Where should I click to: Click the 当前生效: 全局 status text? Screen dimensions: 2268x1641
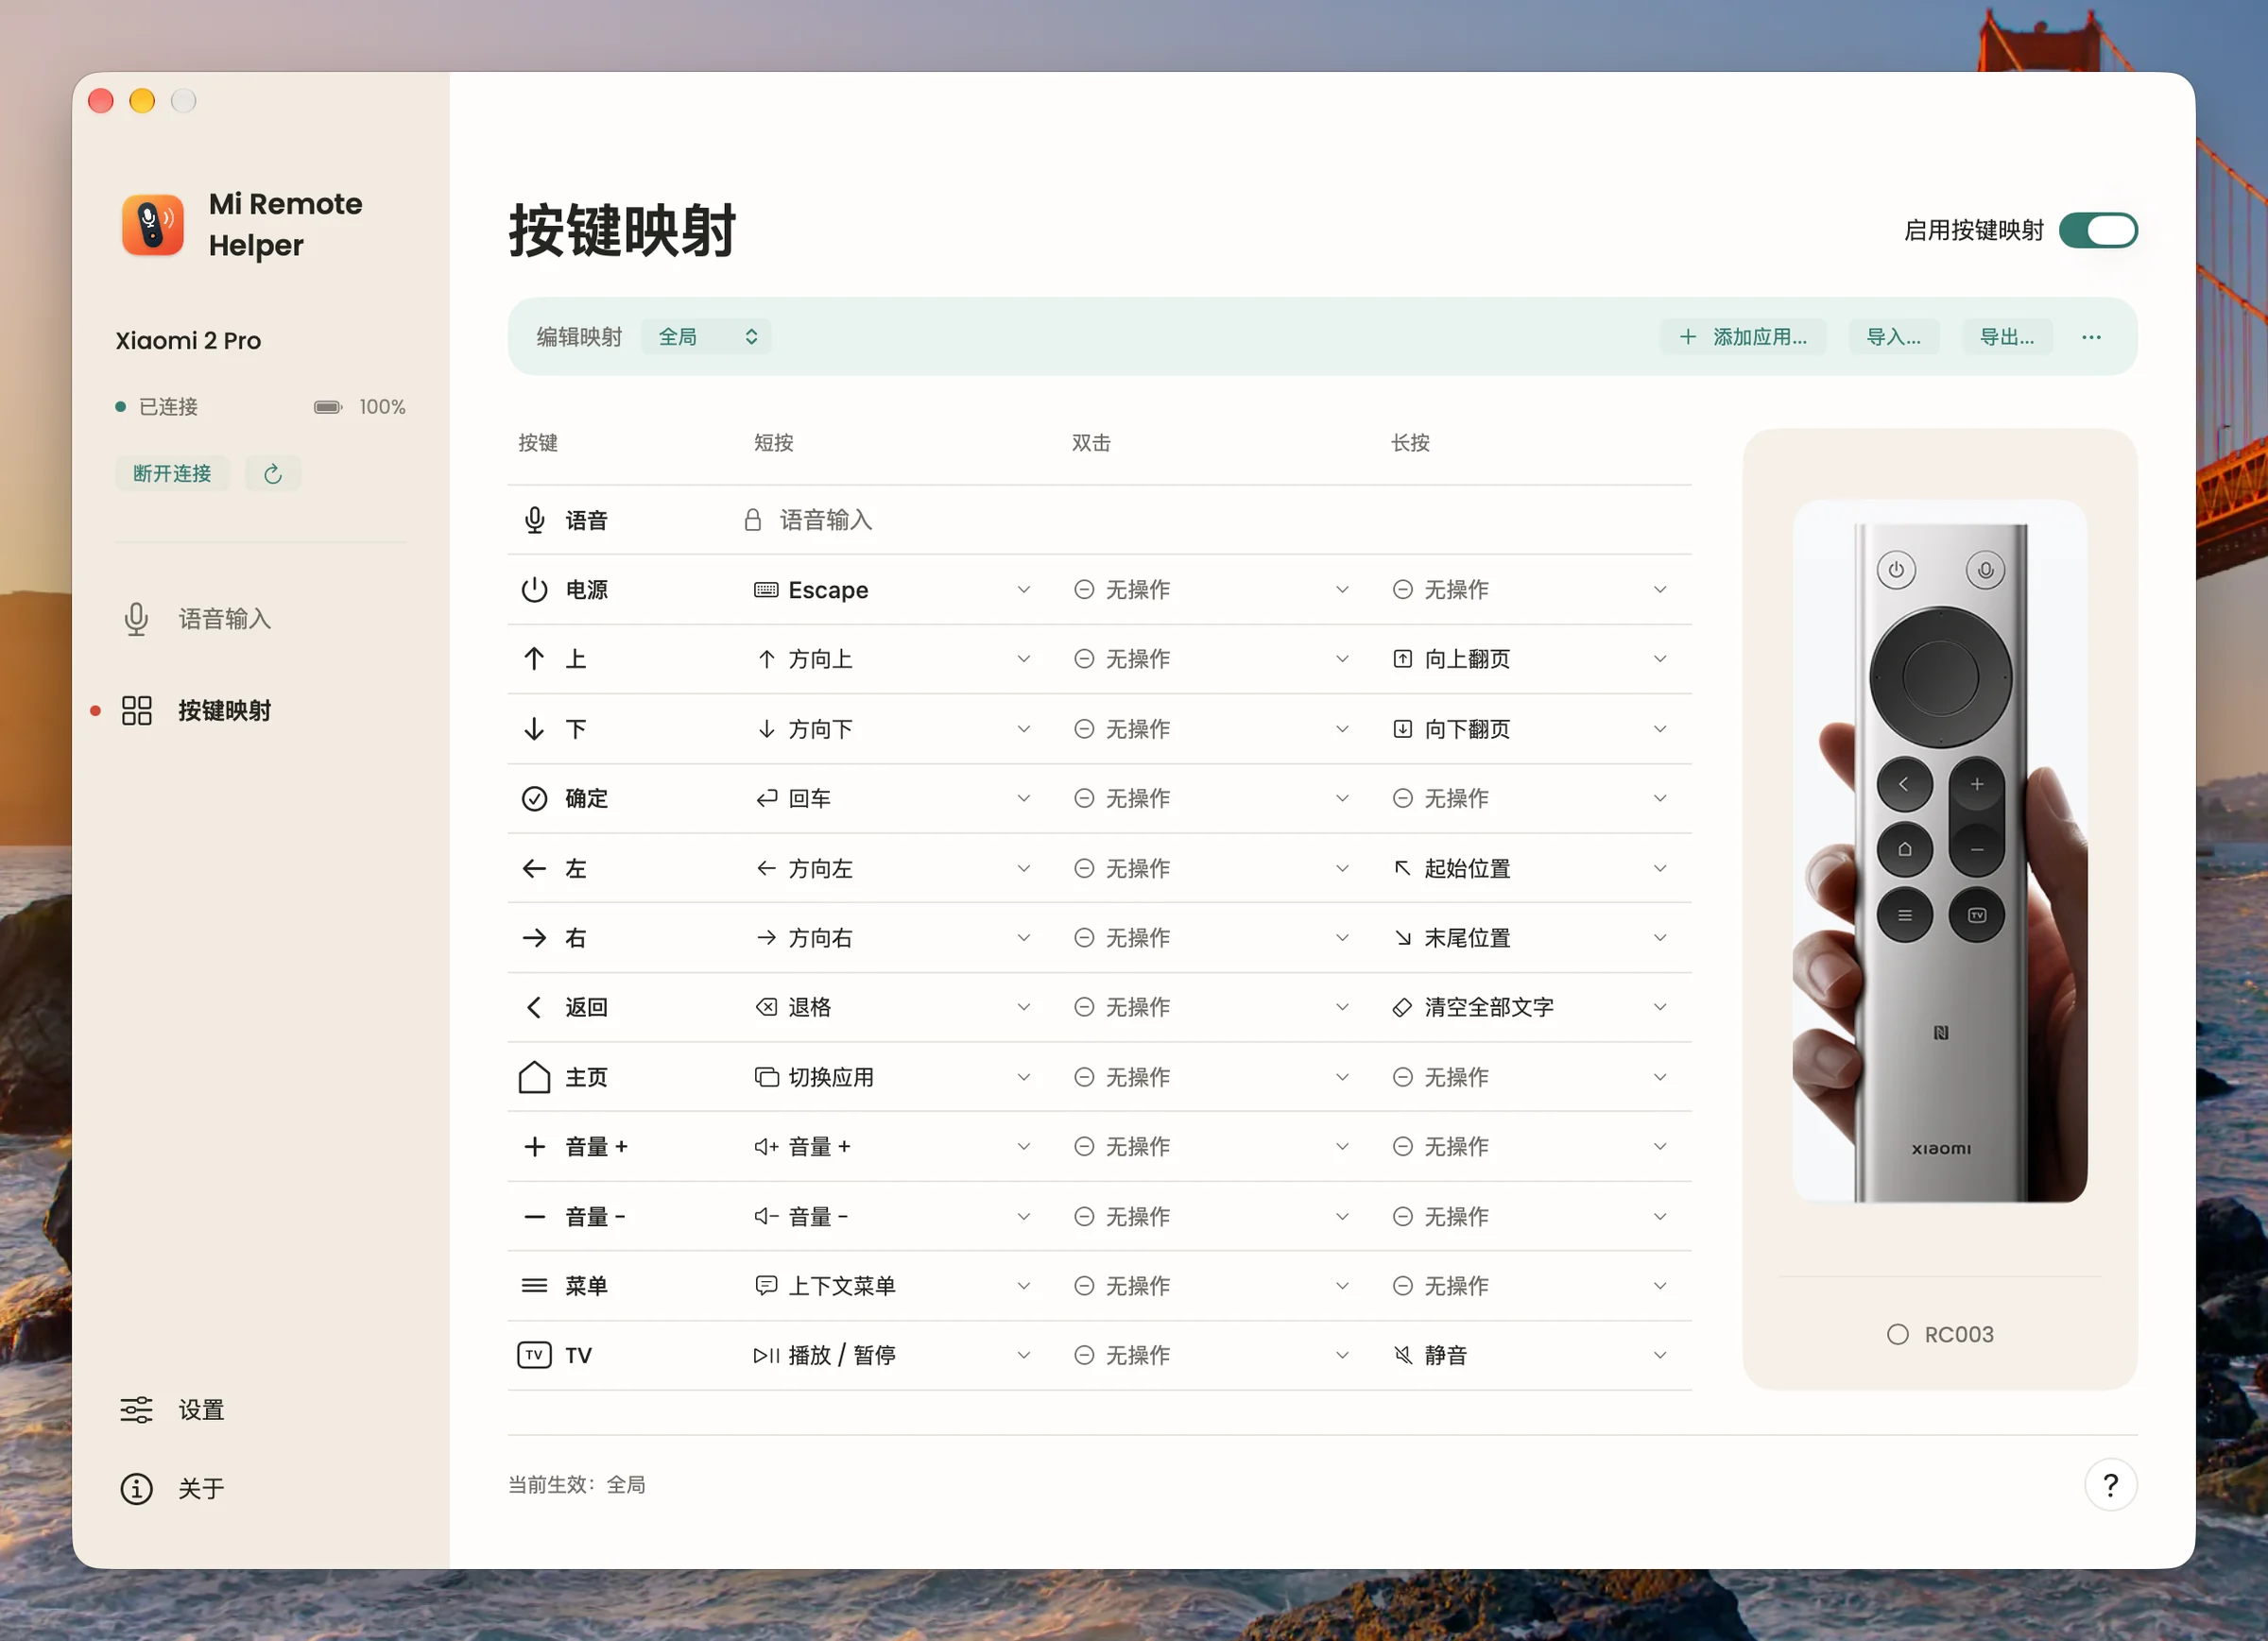(576, 1485)
